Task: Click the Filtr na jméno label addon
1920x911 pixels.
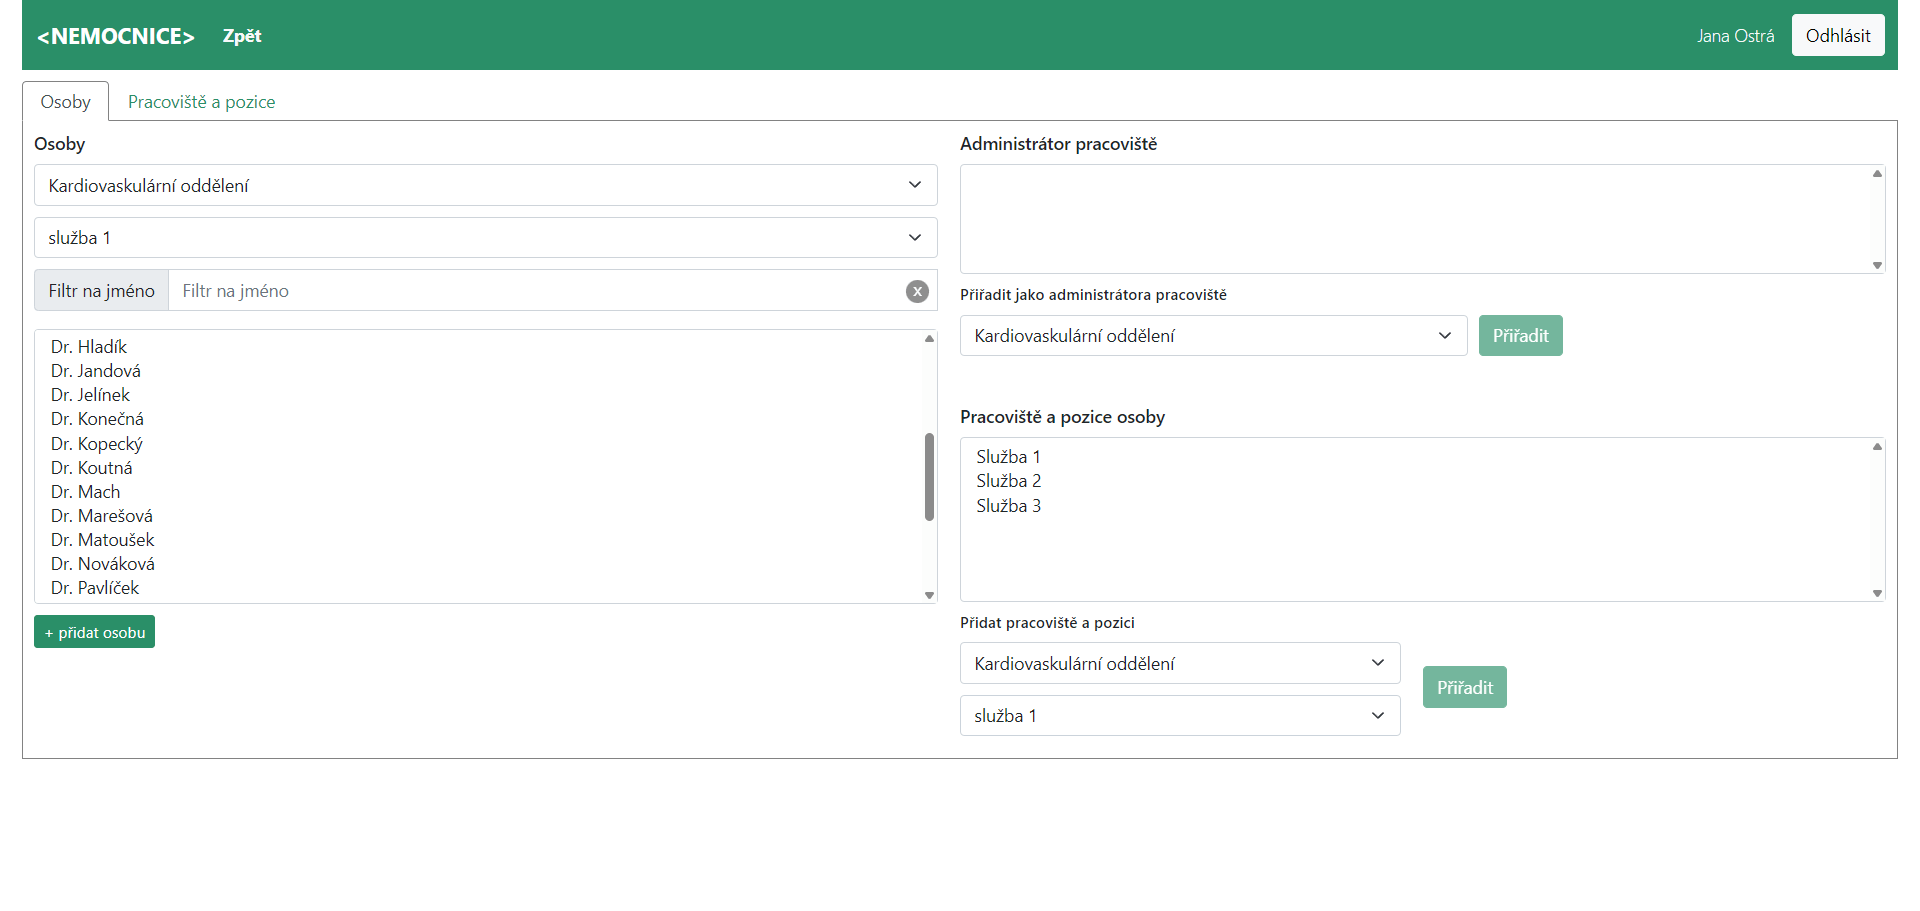Action: (101, 290)
